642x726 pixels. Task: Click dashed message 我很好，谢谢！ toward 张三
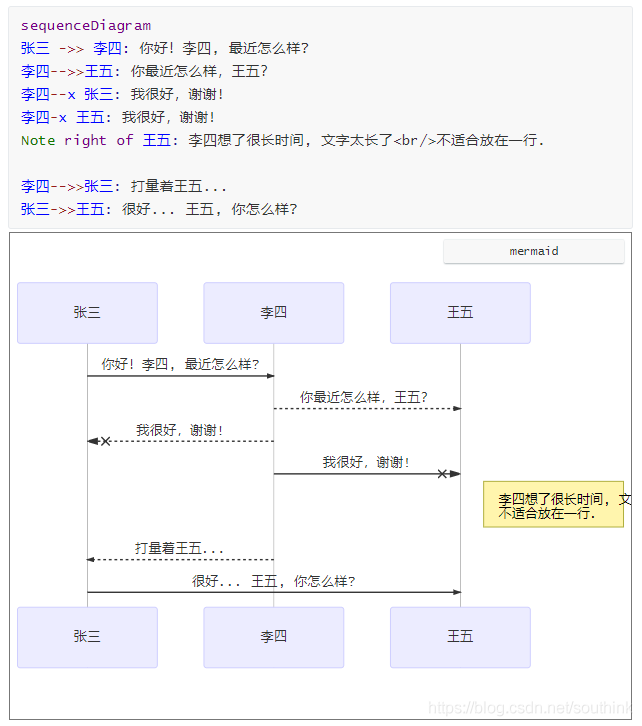point(180,430)
